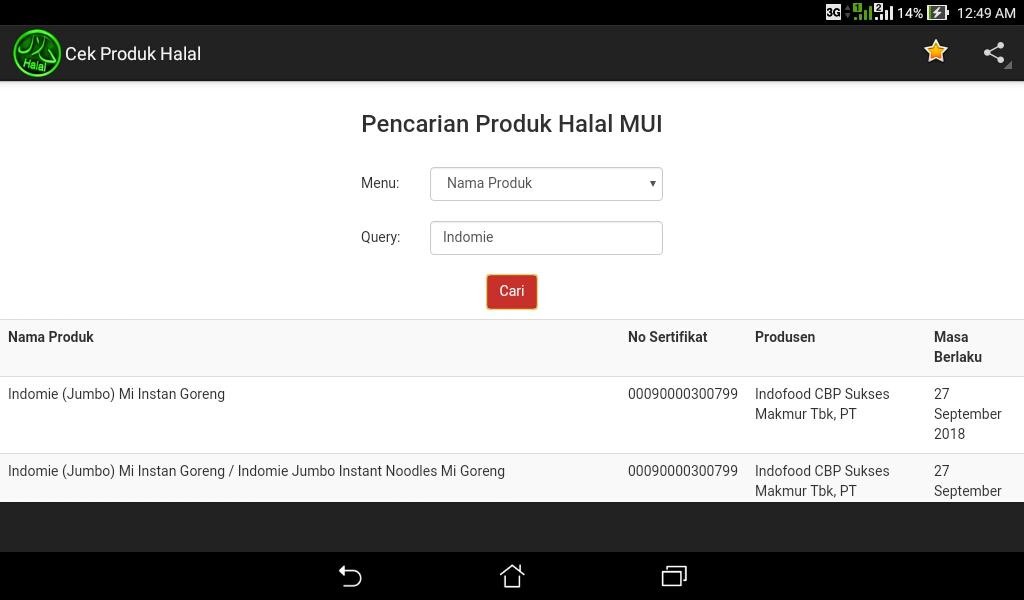Select the Nama Produk column header
The height and width of the screenshot is (600, 1024).
(51, 337)
